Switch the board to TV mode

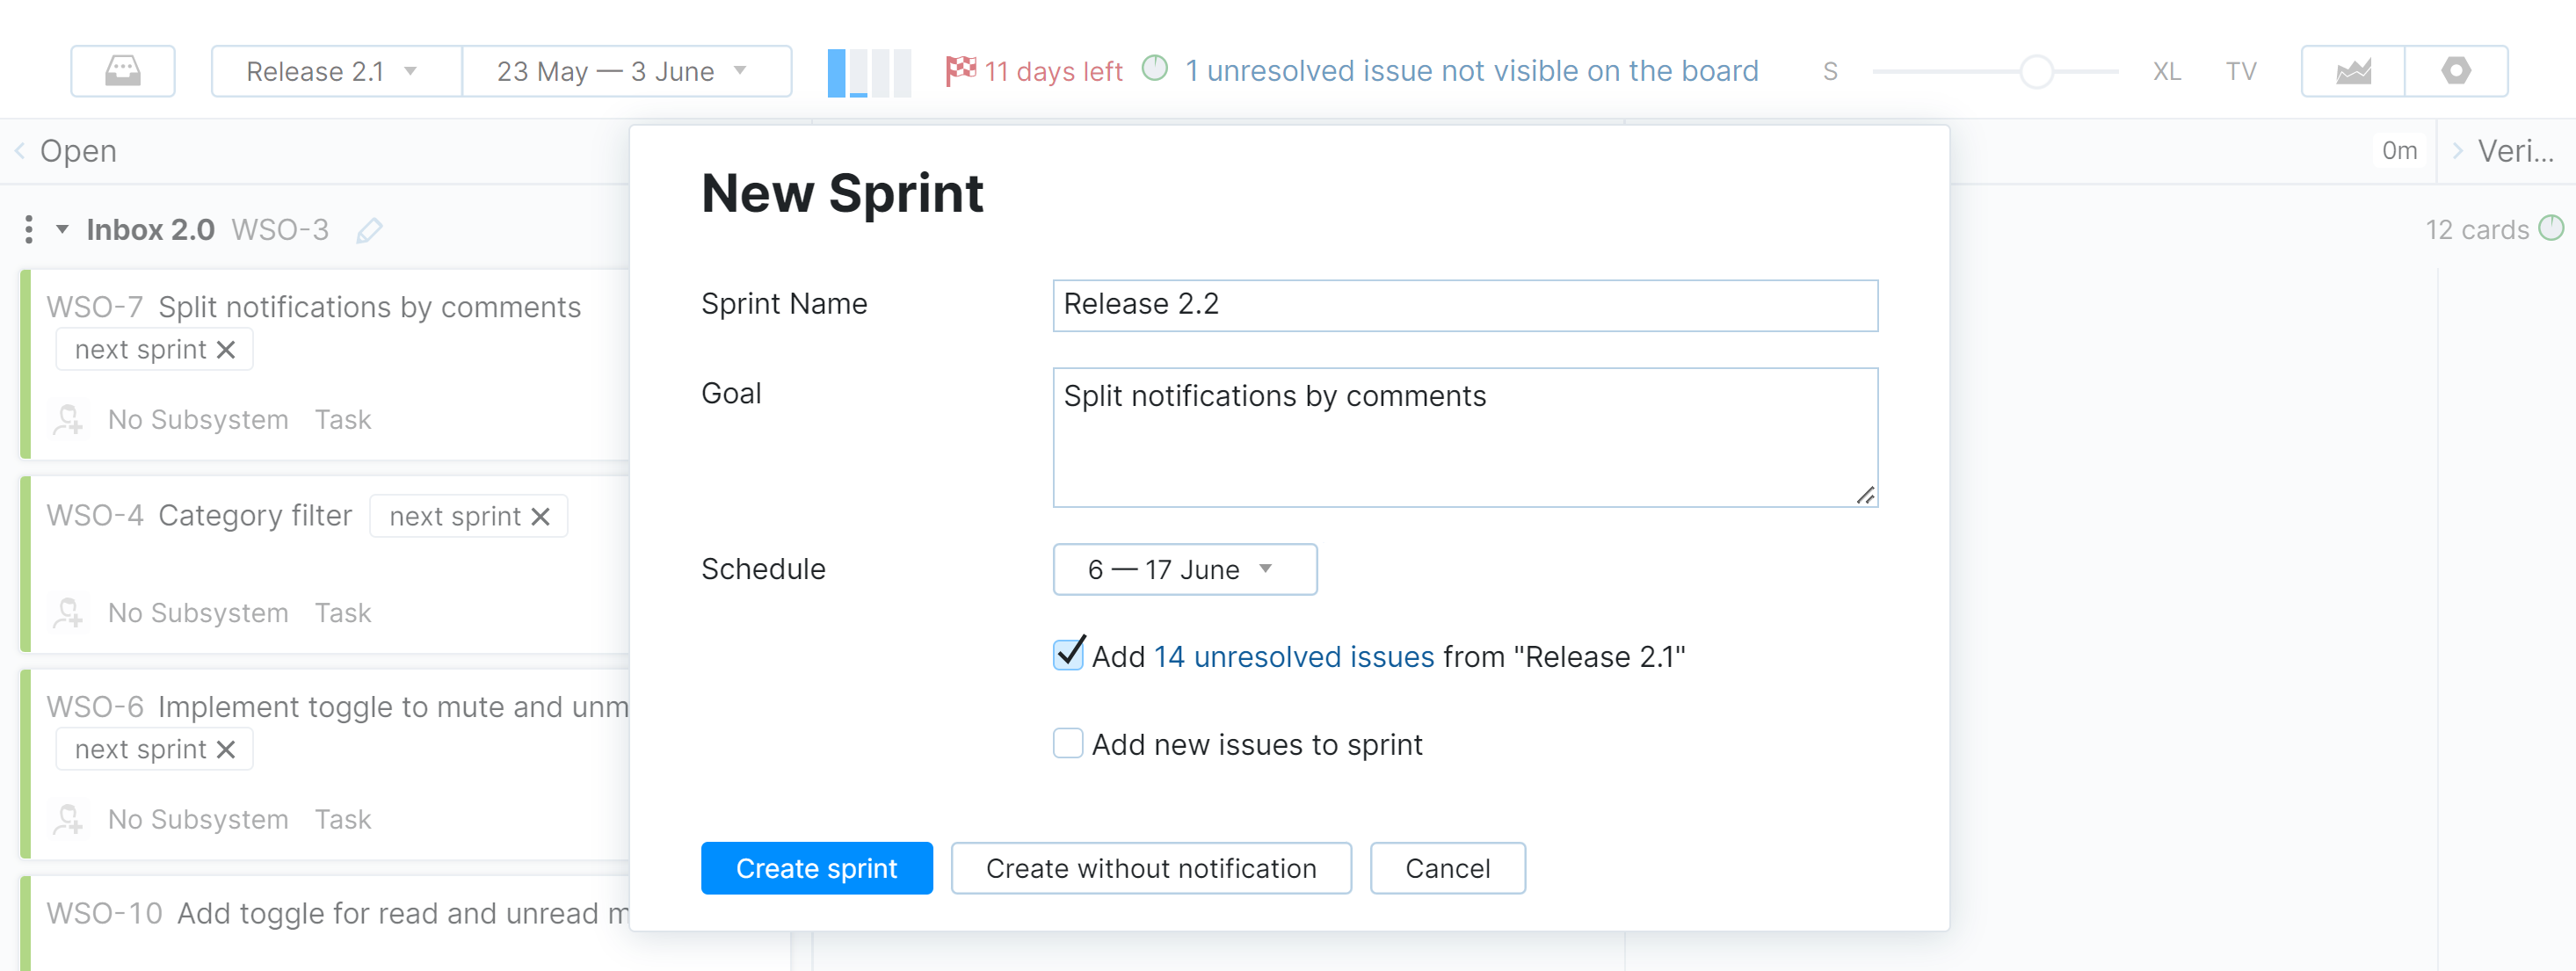pyautogui.click(x=2240, y=70)
